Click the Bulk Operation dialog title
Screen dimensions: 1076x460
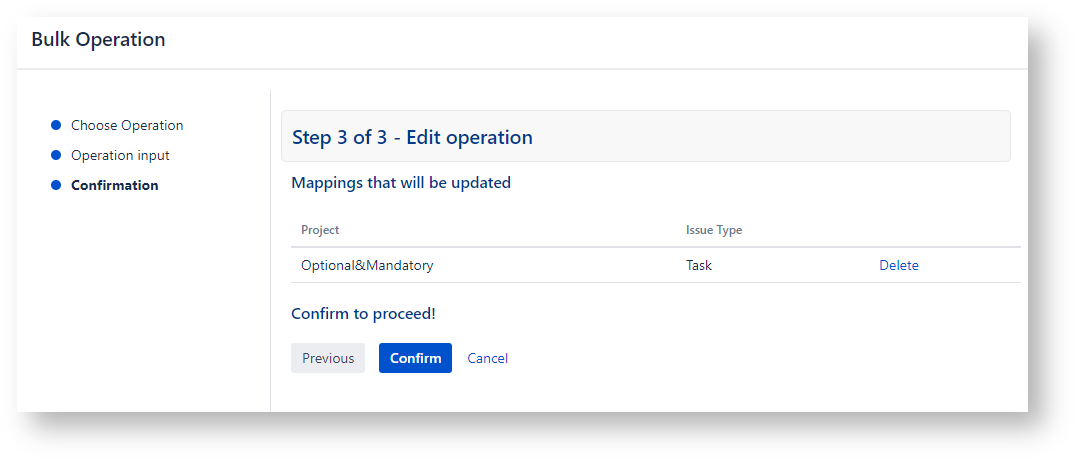[98, 40]
